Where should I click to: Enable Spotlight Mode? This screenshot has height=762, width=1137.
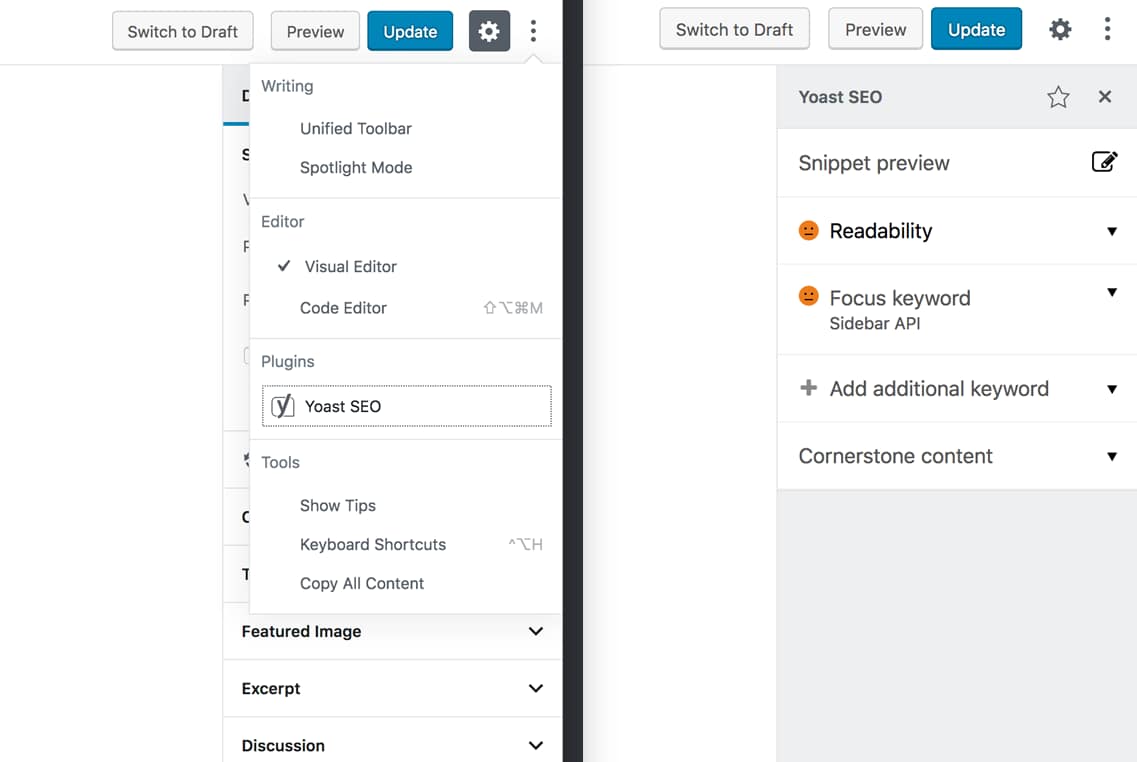(355, 167)
